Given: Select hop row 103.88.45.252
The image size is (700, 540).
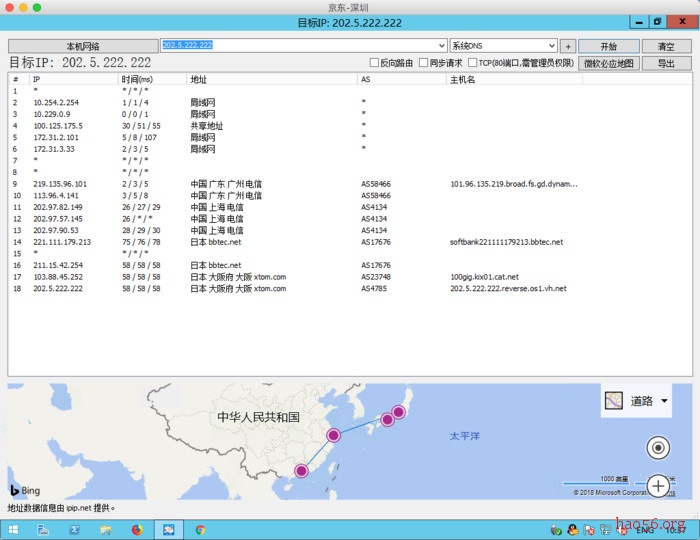Looking at the screenshot, I should pyautogui.click(x=350, y=277).
